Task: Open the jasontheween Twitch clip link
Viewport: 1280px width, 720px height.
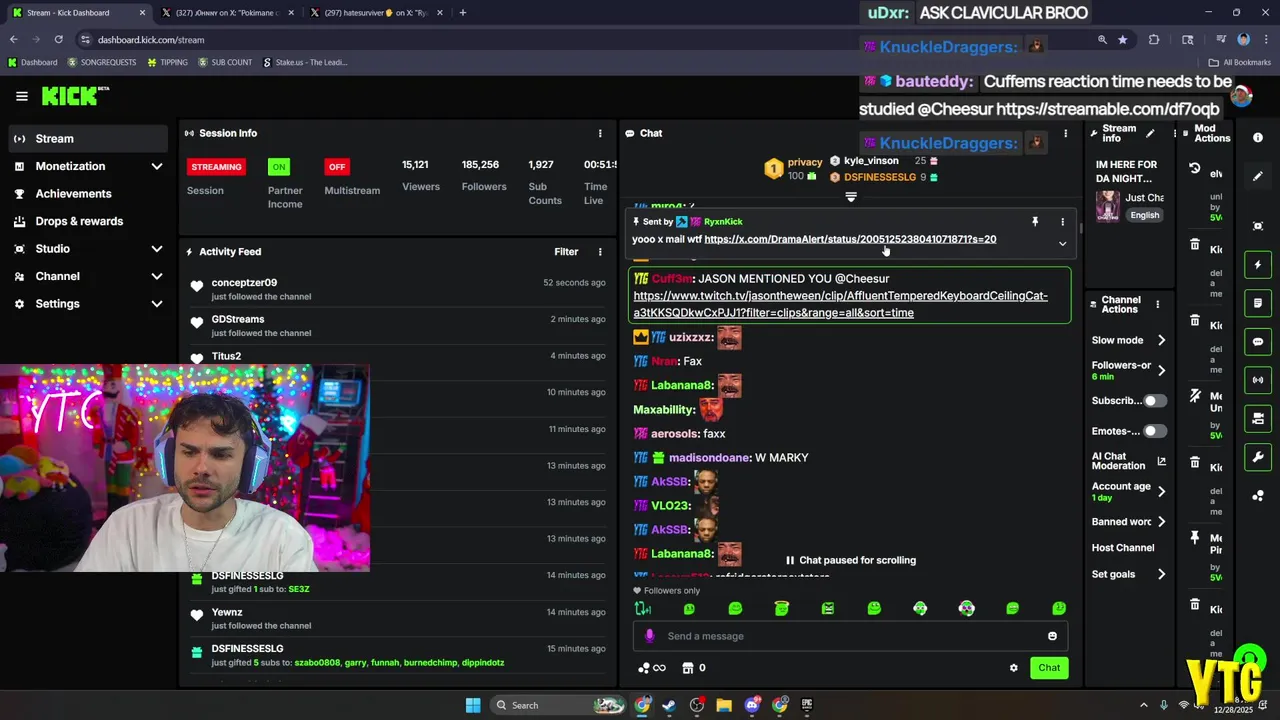Action: click(x=840, y=304)
